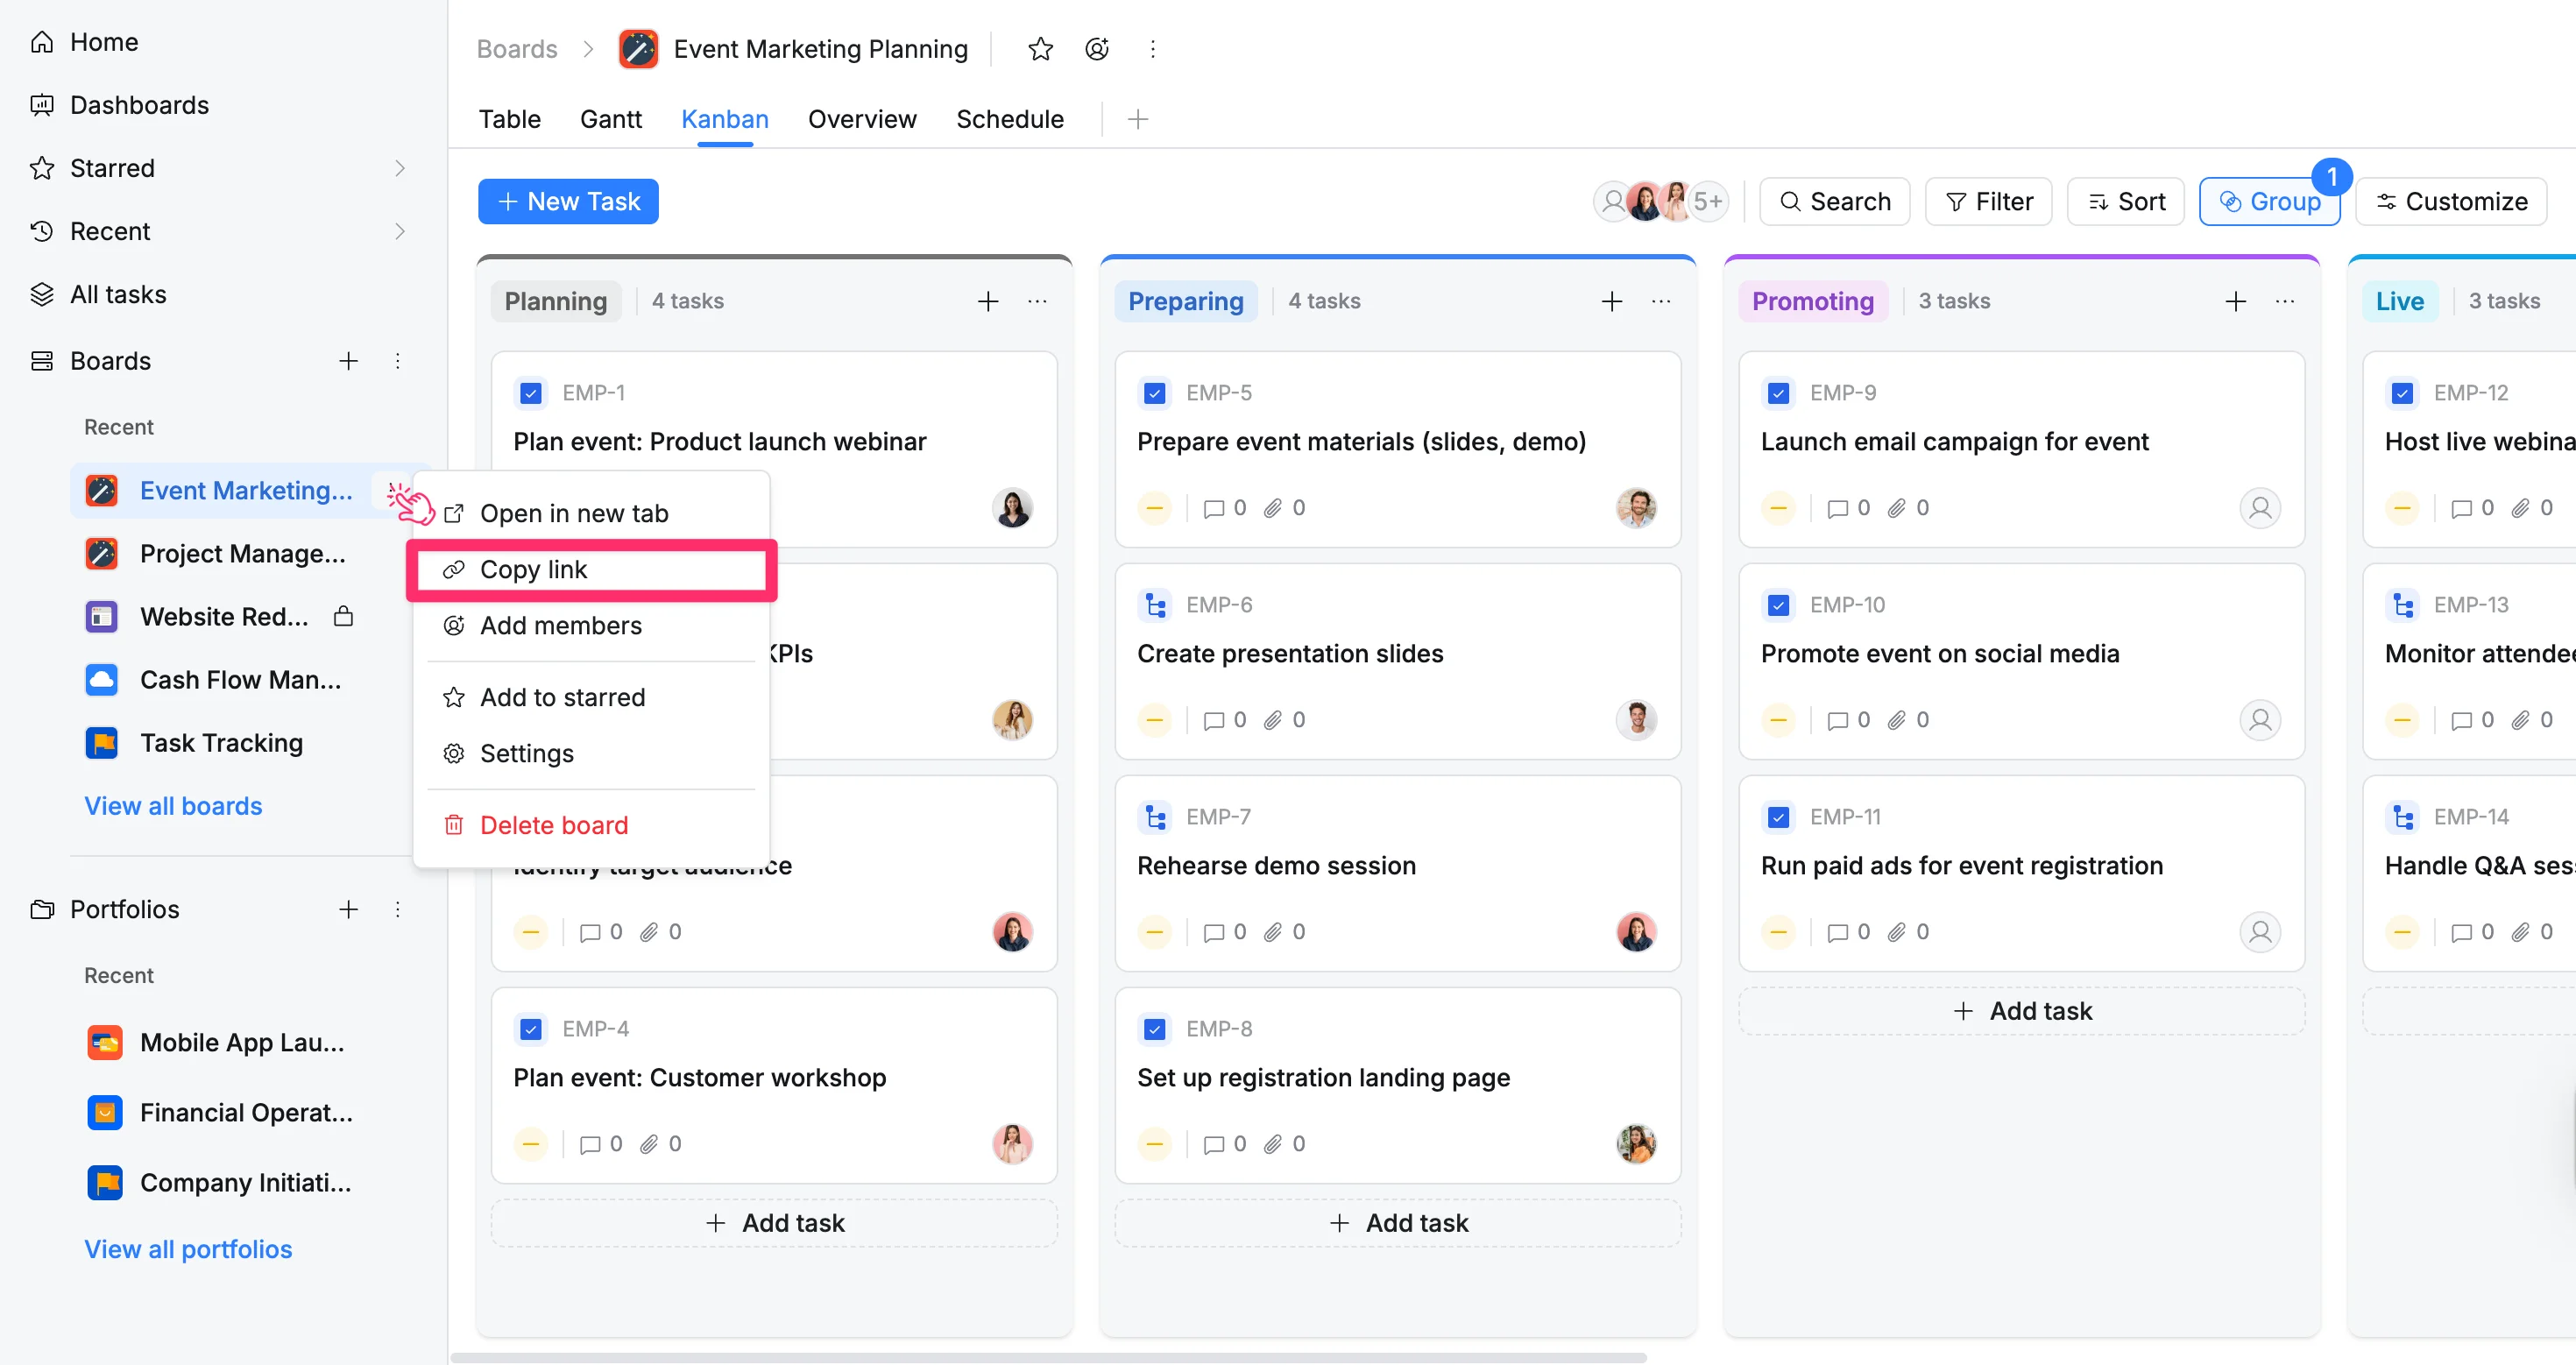The width and height of the screenshot is (2576, 1365).
Task: Click the horizontal scrollbar at bottom
Action: coord(1049,1357)
